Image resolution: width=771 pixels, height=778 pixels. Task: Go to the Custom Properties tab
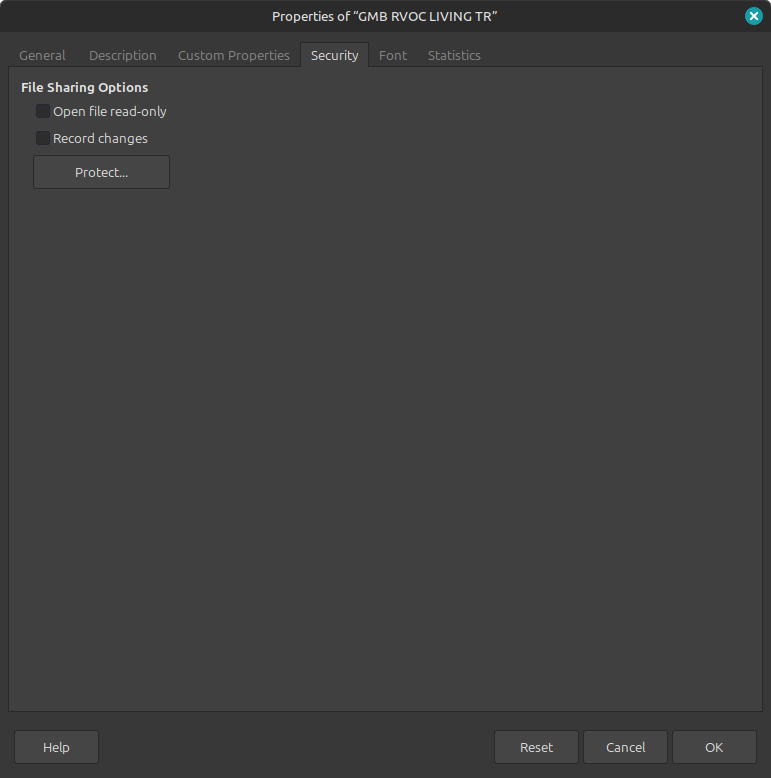[x=233, y=55]
